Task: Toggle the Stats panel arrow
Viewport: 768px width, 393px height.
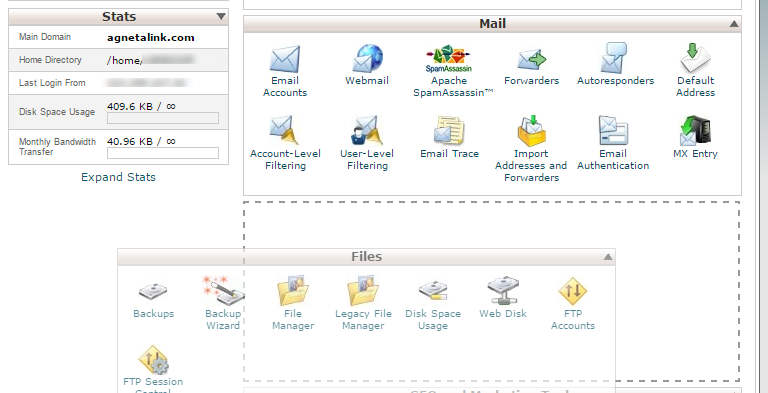Action: point(221,17)
